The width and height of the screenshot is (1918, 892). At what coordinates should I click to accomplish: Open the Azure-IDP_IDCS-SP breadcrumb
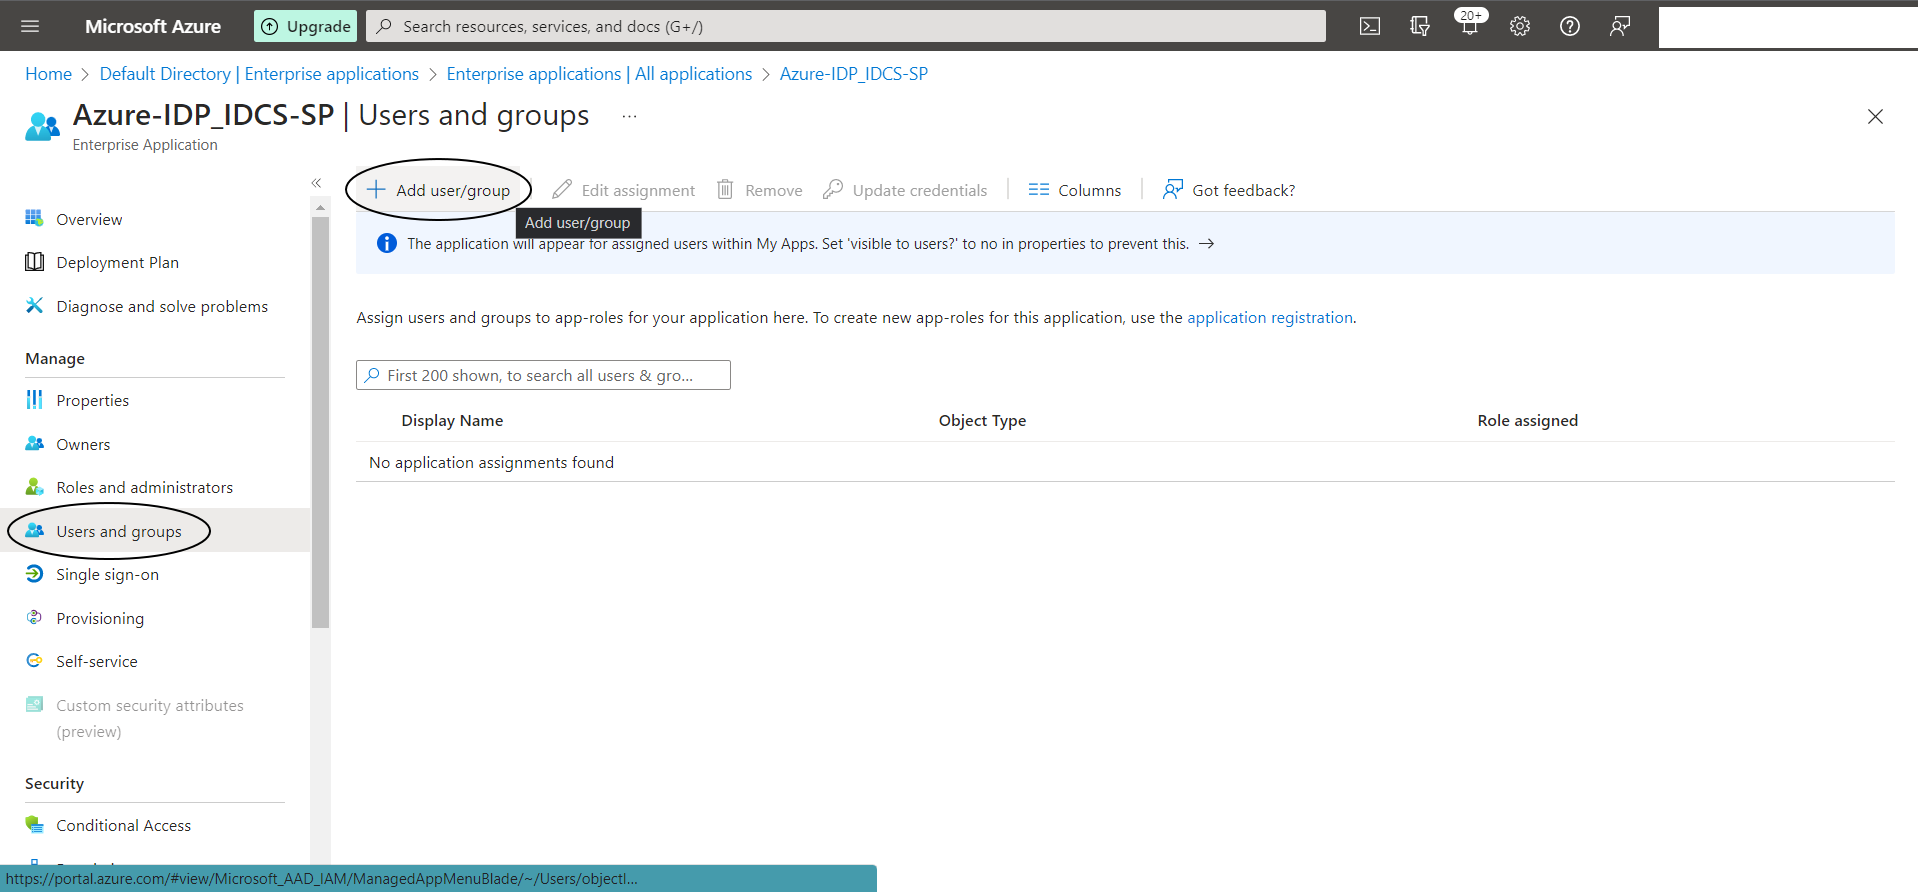(854, 74)
